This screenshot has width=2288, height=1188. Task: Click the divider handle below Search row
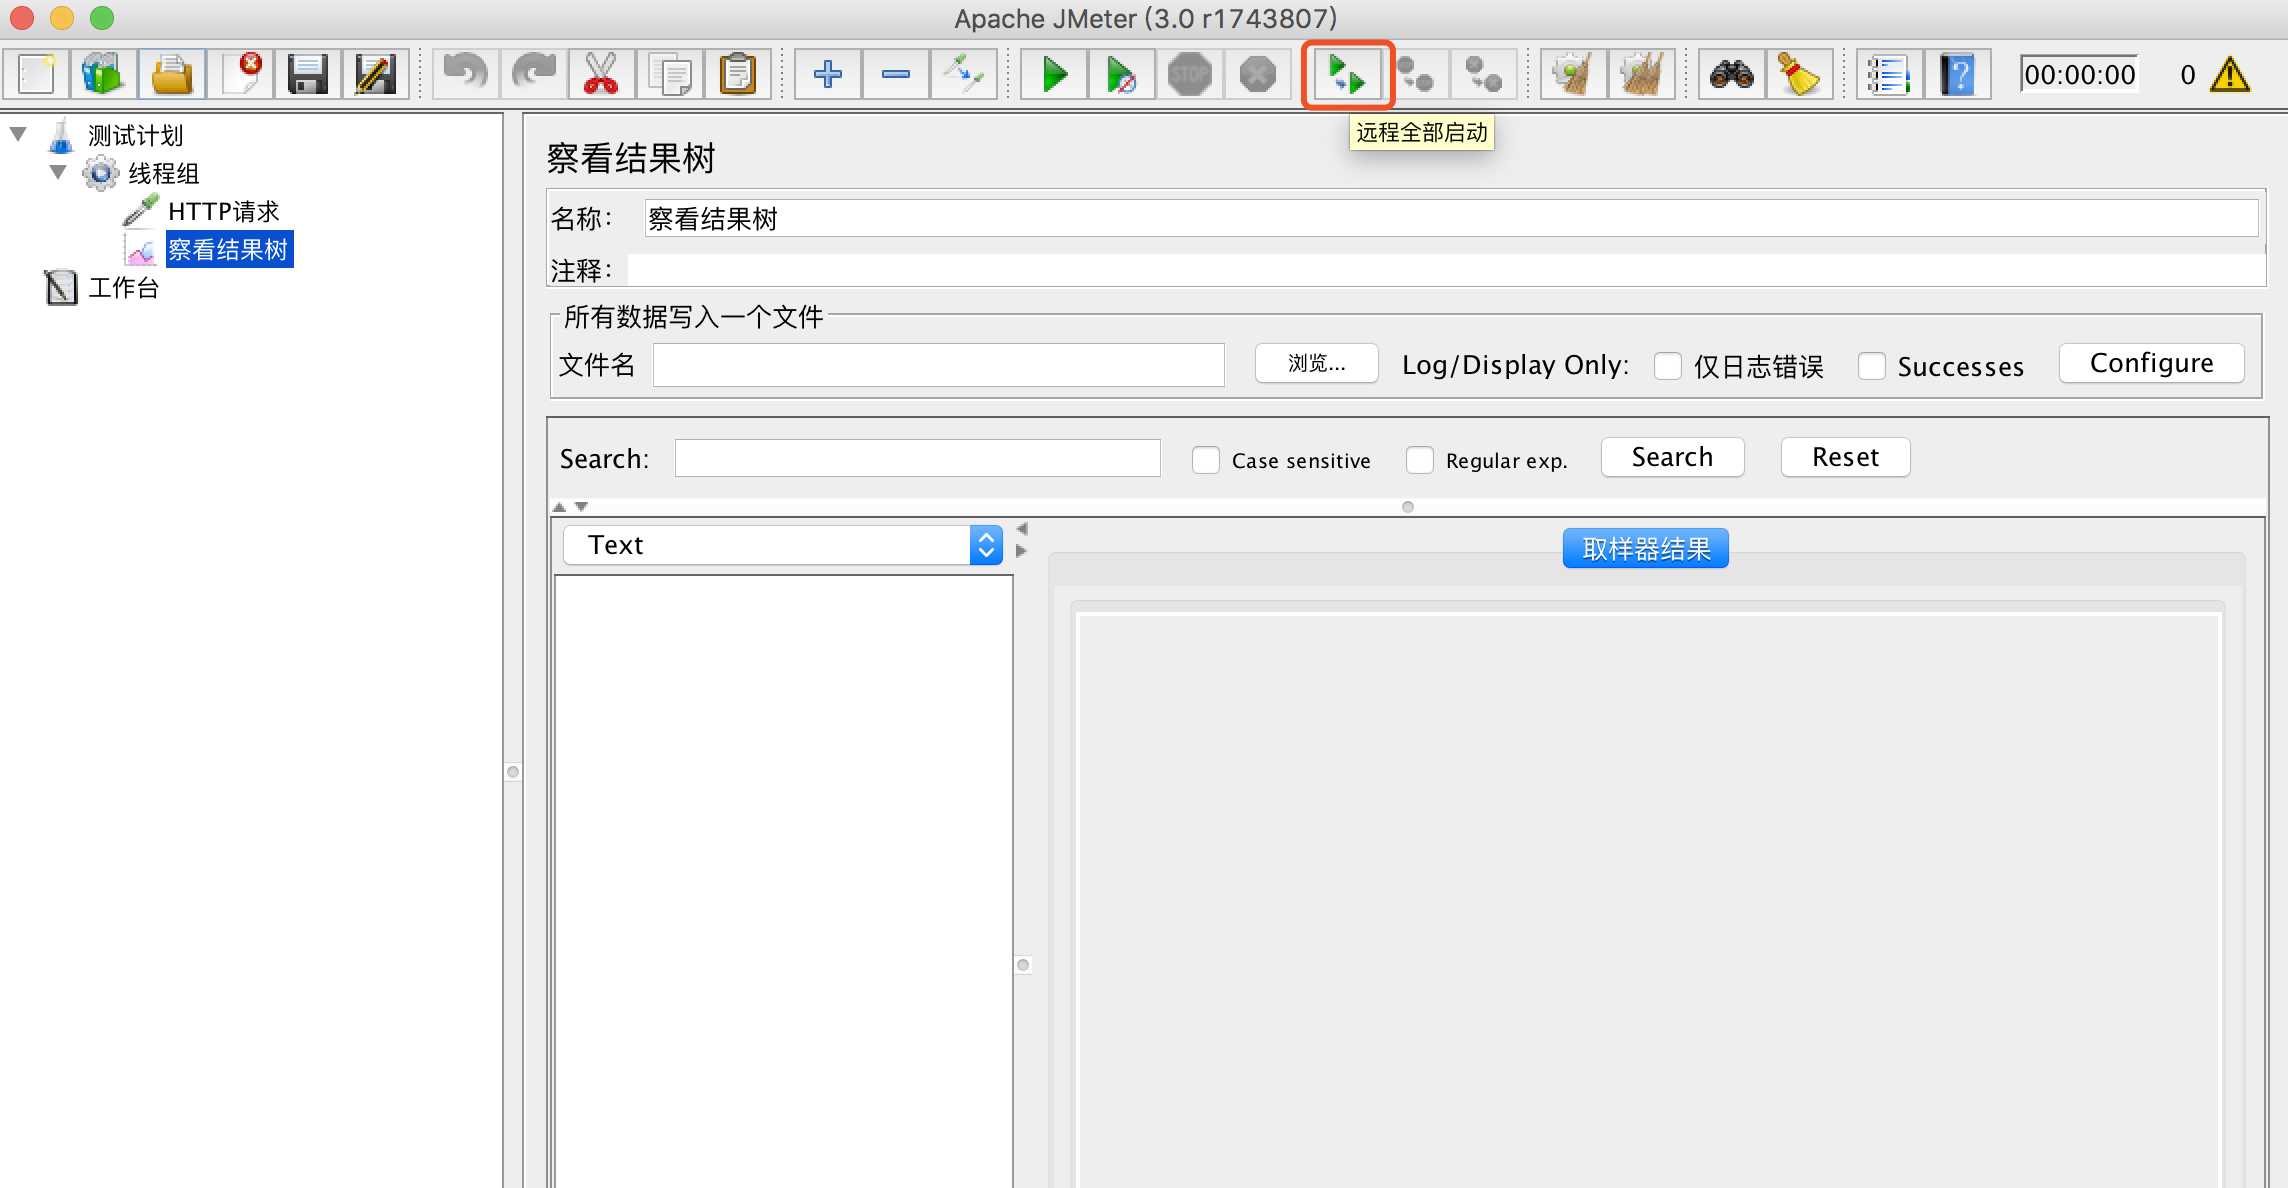point(1408,507)
